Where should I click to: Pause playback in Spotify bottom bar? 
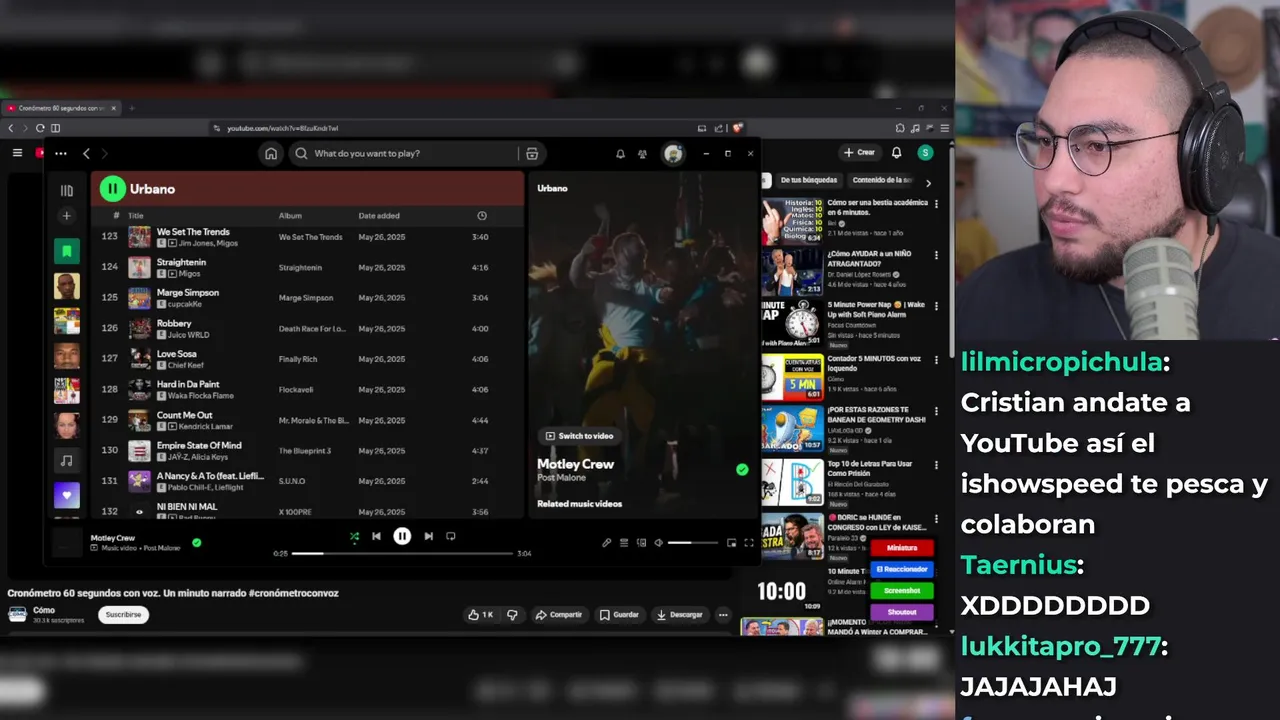[402, 536]
